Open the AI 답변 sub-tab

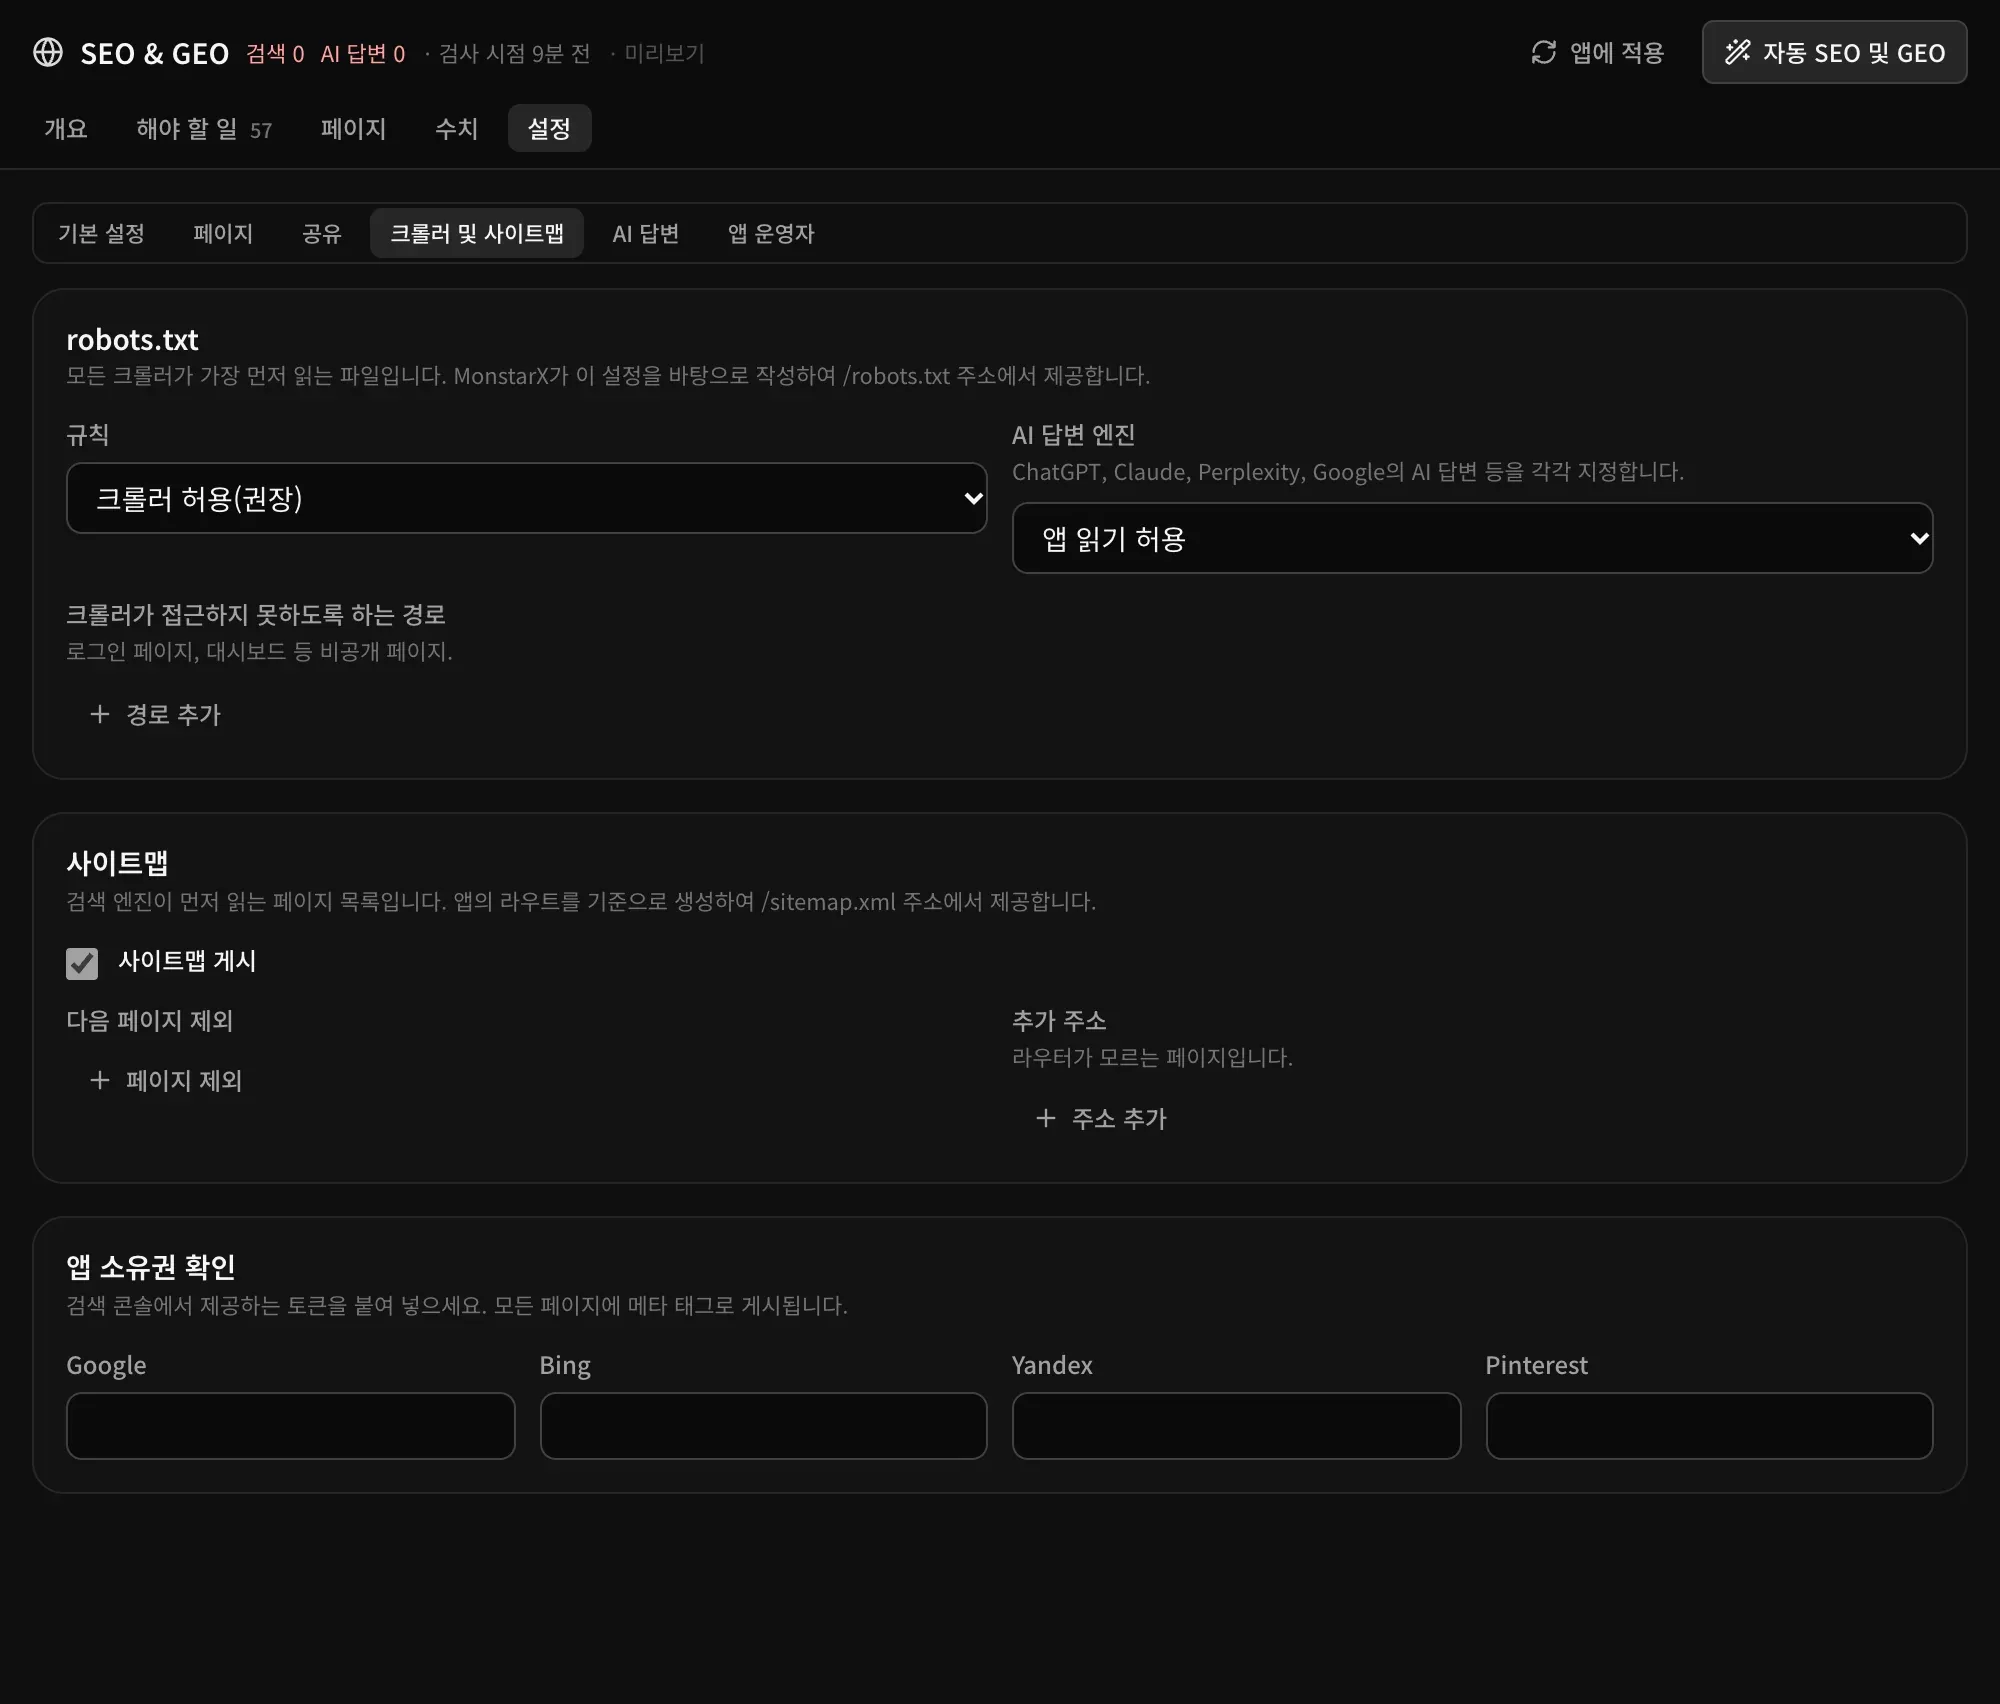[646, 233]
